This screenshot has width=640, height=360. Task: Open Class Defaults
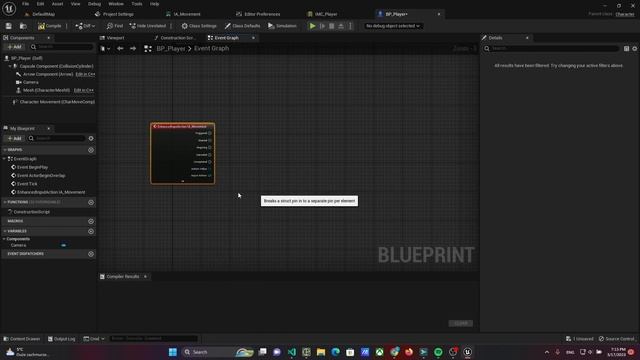point(242,26)
